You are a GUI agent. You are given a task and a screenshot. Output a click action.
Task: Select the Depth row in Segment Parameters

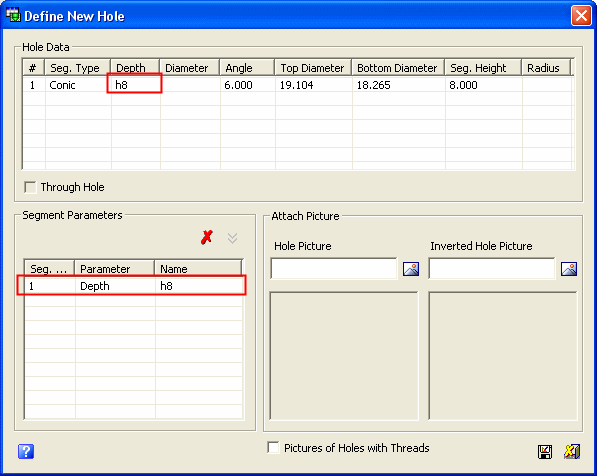pos(133,286)
